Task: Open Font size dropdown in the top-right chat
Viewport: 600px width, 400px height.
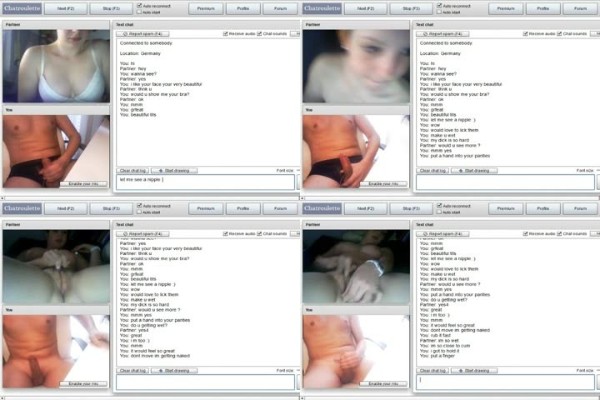Action: click(x=585, y=171)
